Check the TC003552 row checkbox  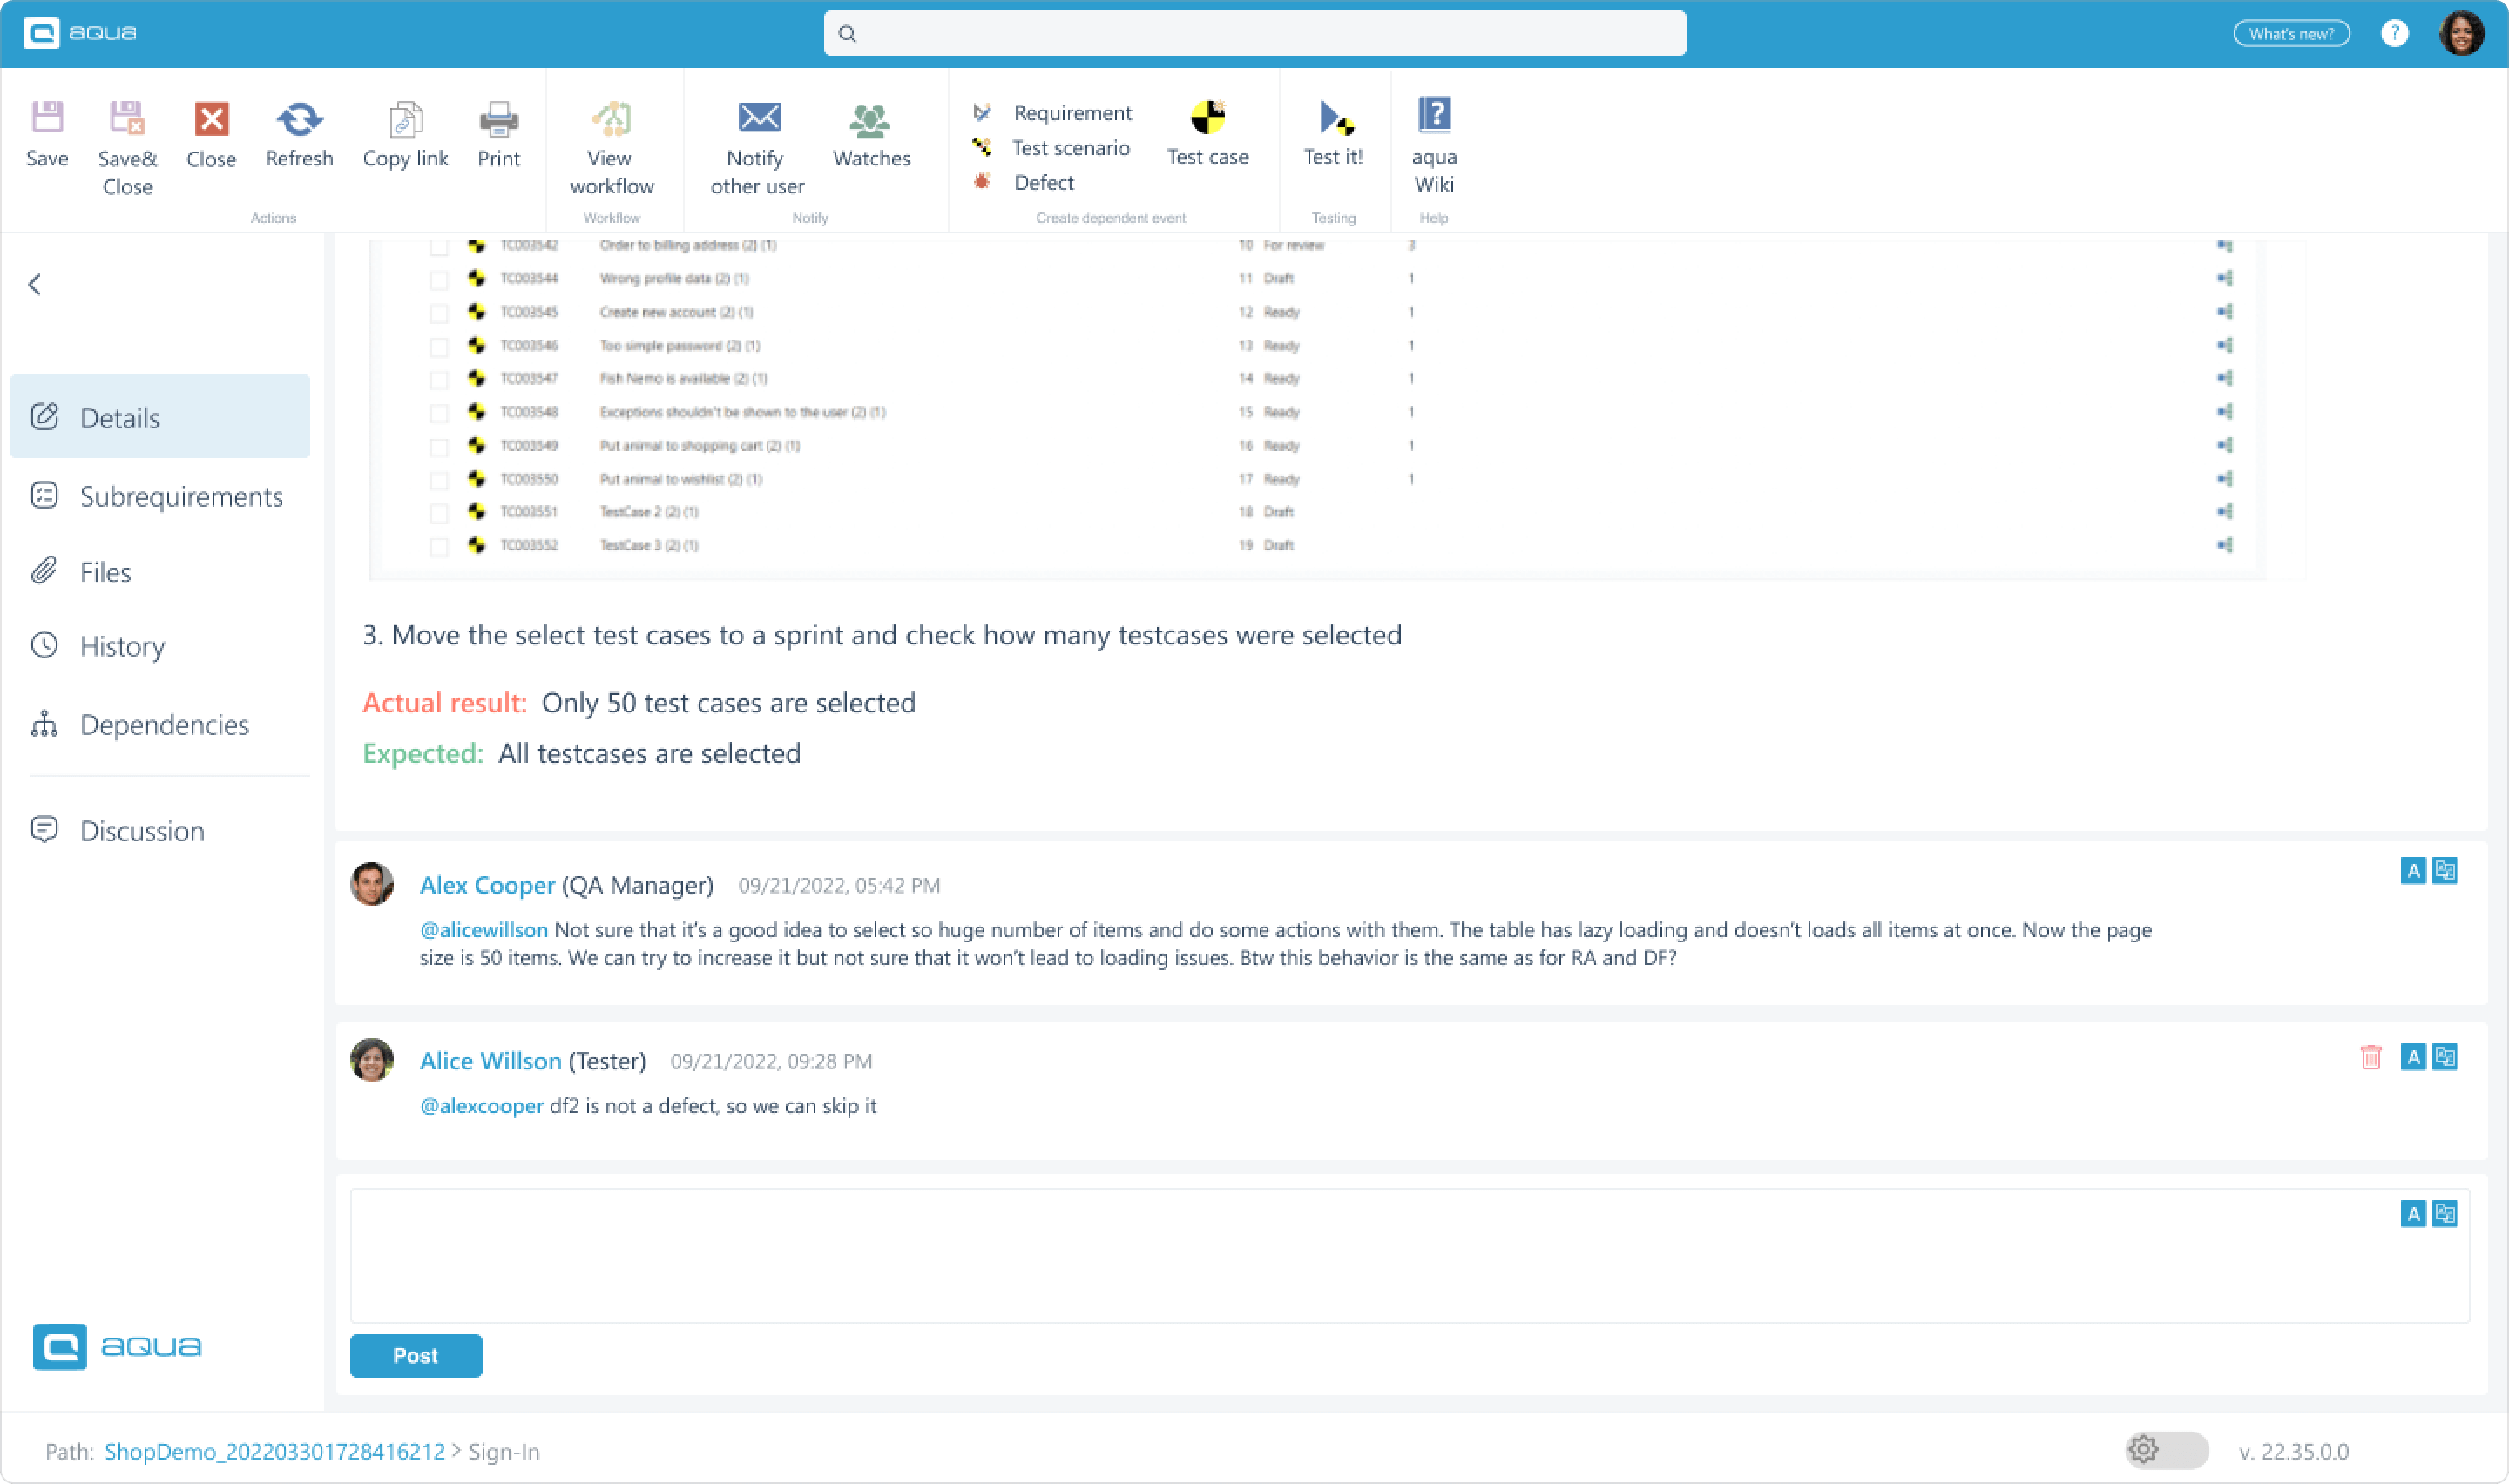[x=438, y=547]
